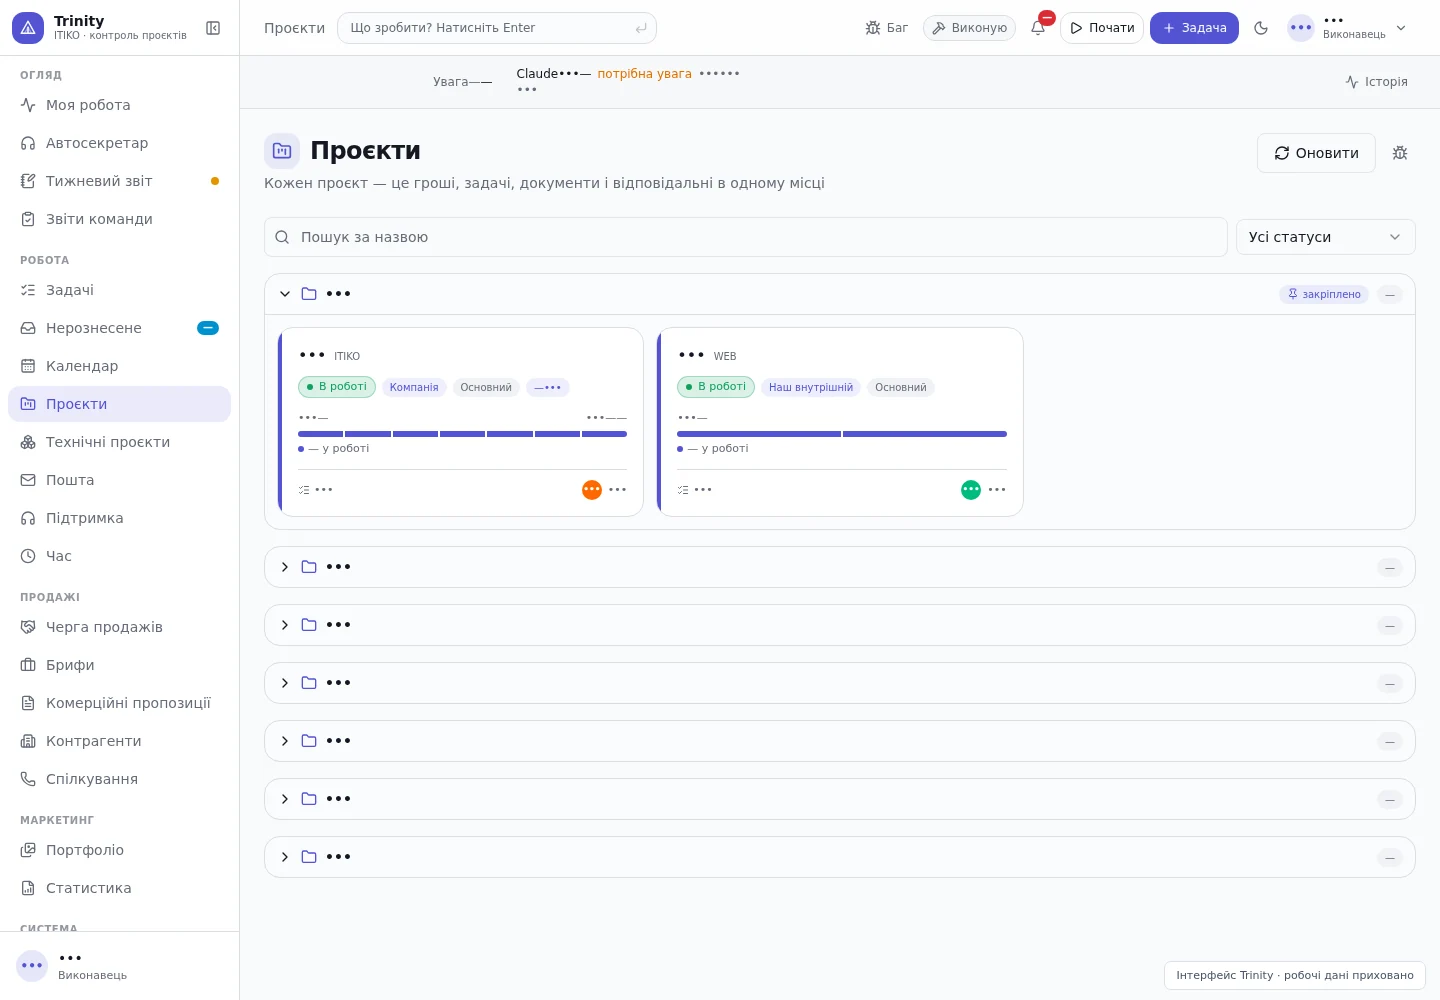1440x1000 pixels.
Task: Click progress bar of ITIKO project
Action: (462, 434)
